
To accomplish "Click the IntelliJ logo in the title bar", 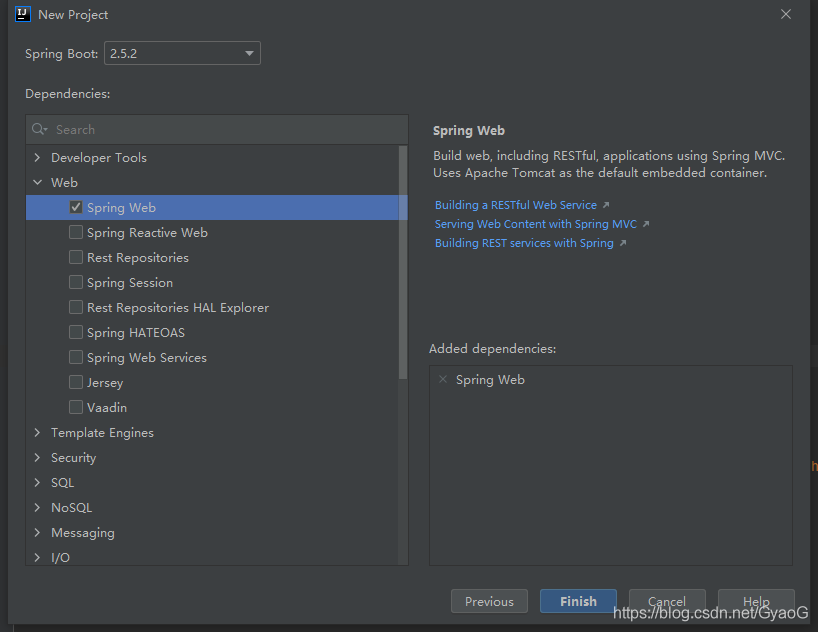I will click(x=22, y=14).
